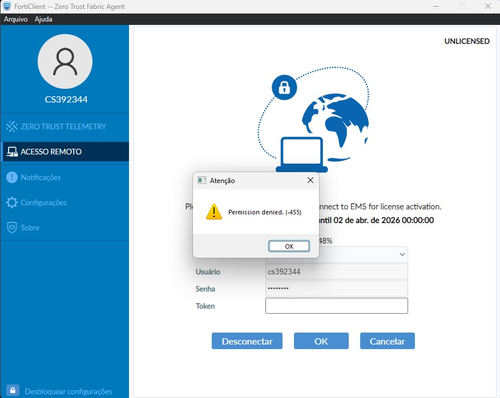Click the UNLICENSED status text
Screen dimensions: 500x398
[x=467, y=41]
